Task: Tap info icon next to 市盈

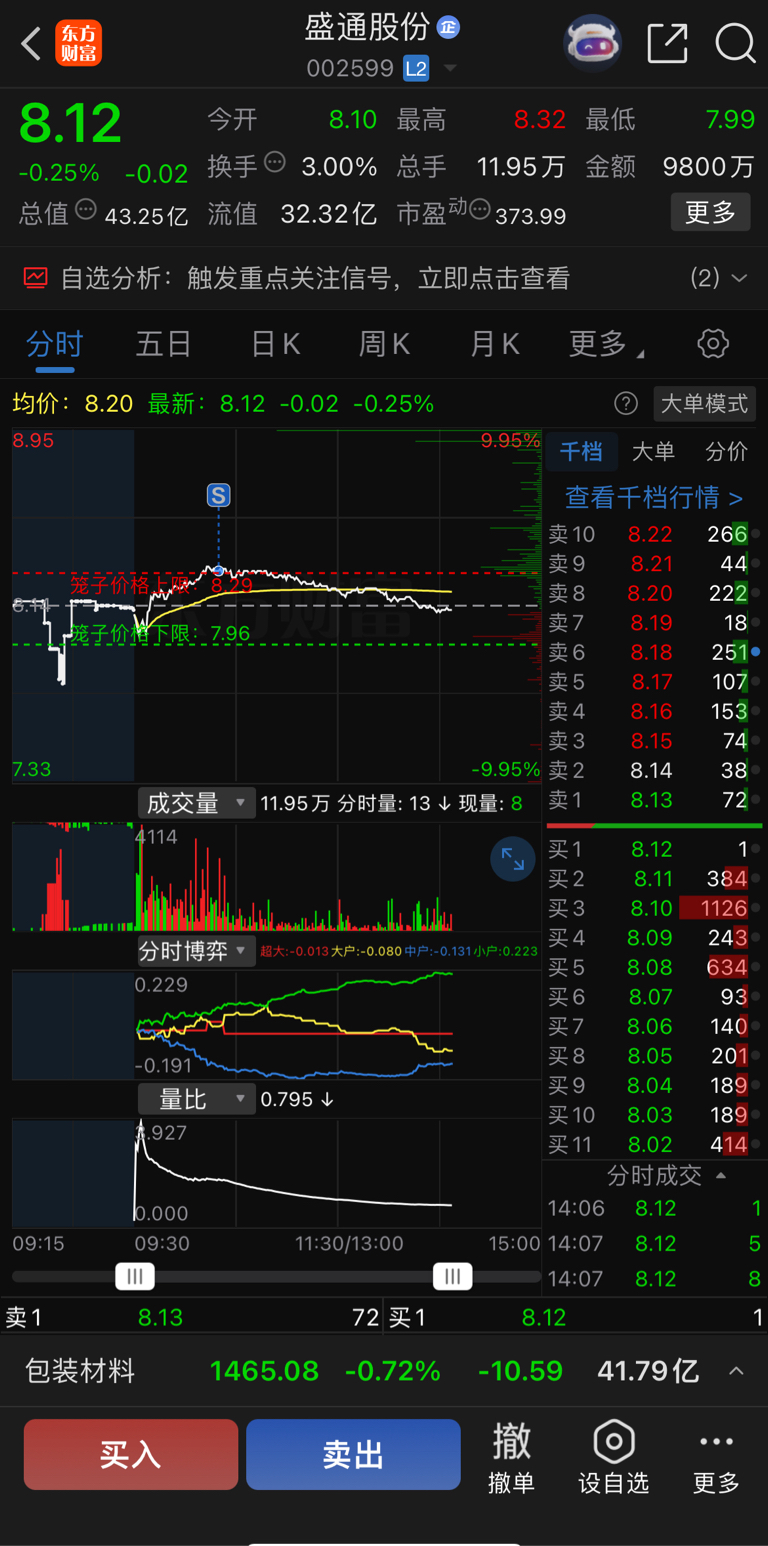Action: [480, 211]
